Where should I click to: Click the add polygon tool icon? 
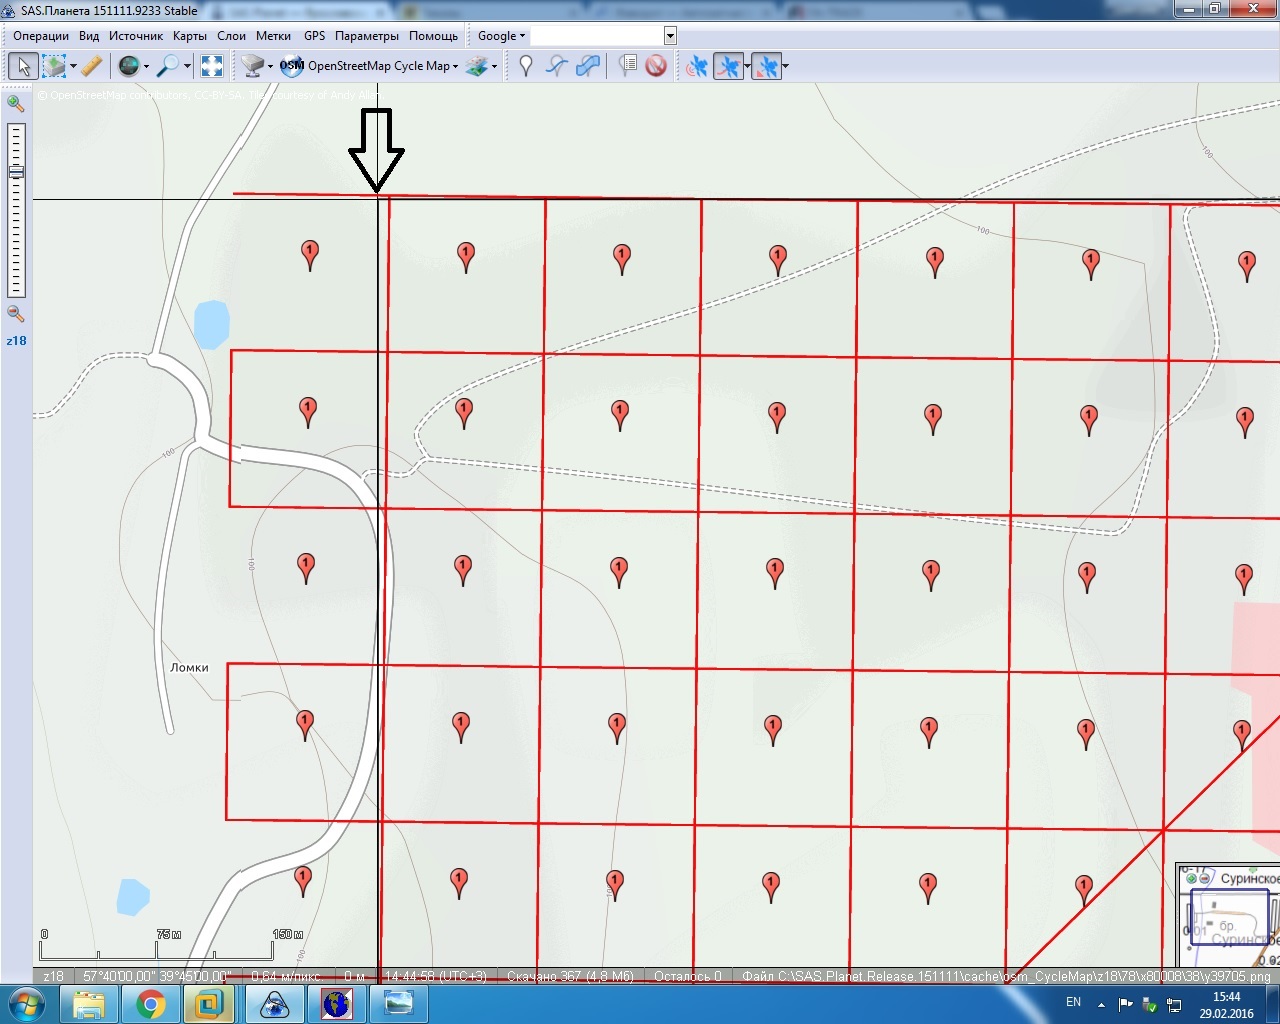[588, 66]
